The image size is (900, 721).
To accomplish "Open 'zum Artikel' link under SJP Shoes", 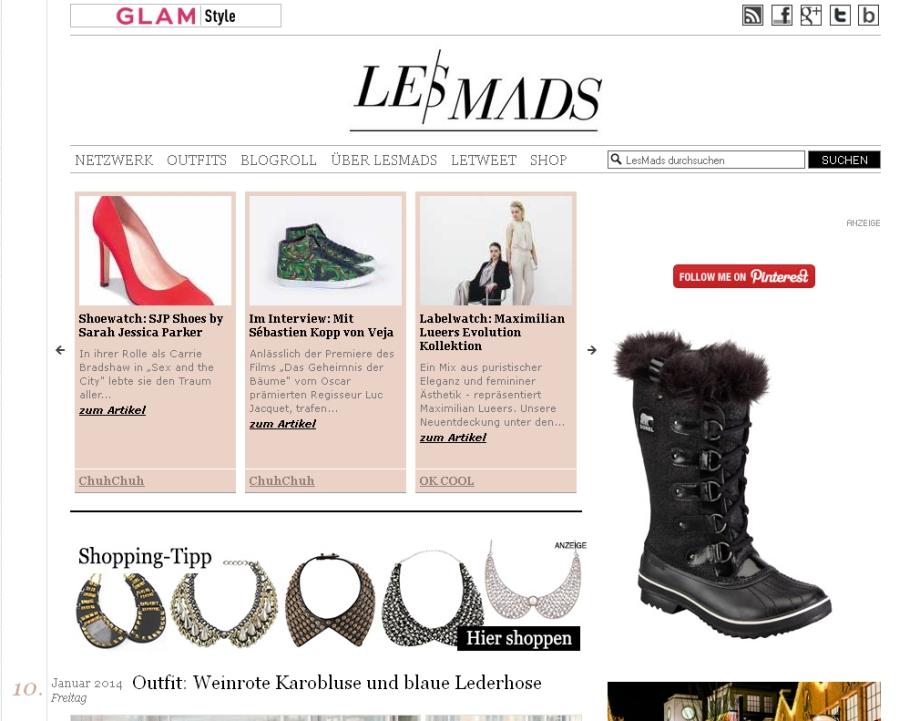I will pos(112,410).
